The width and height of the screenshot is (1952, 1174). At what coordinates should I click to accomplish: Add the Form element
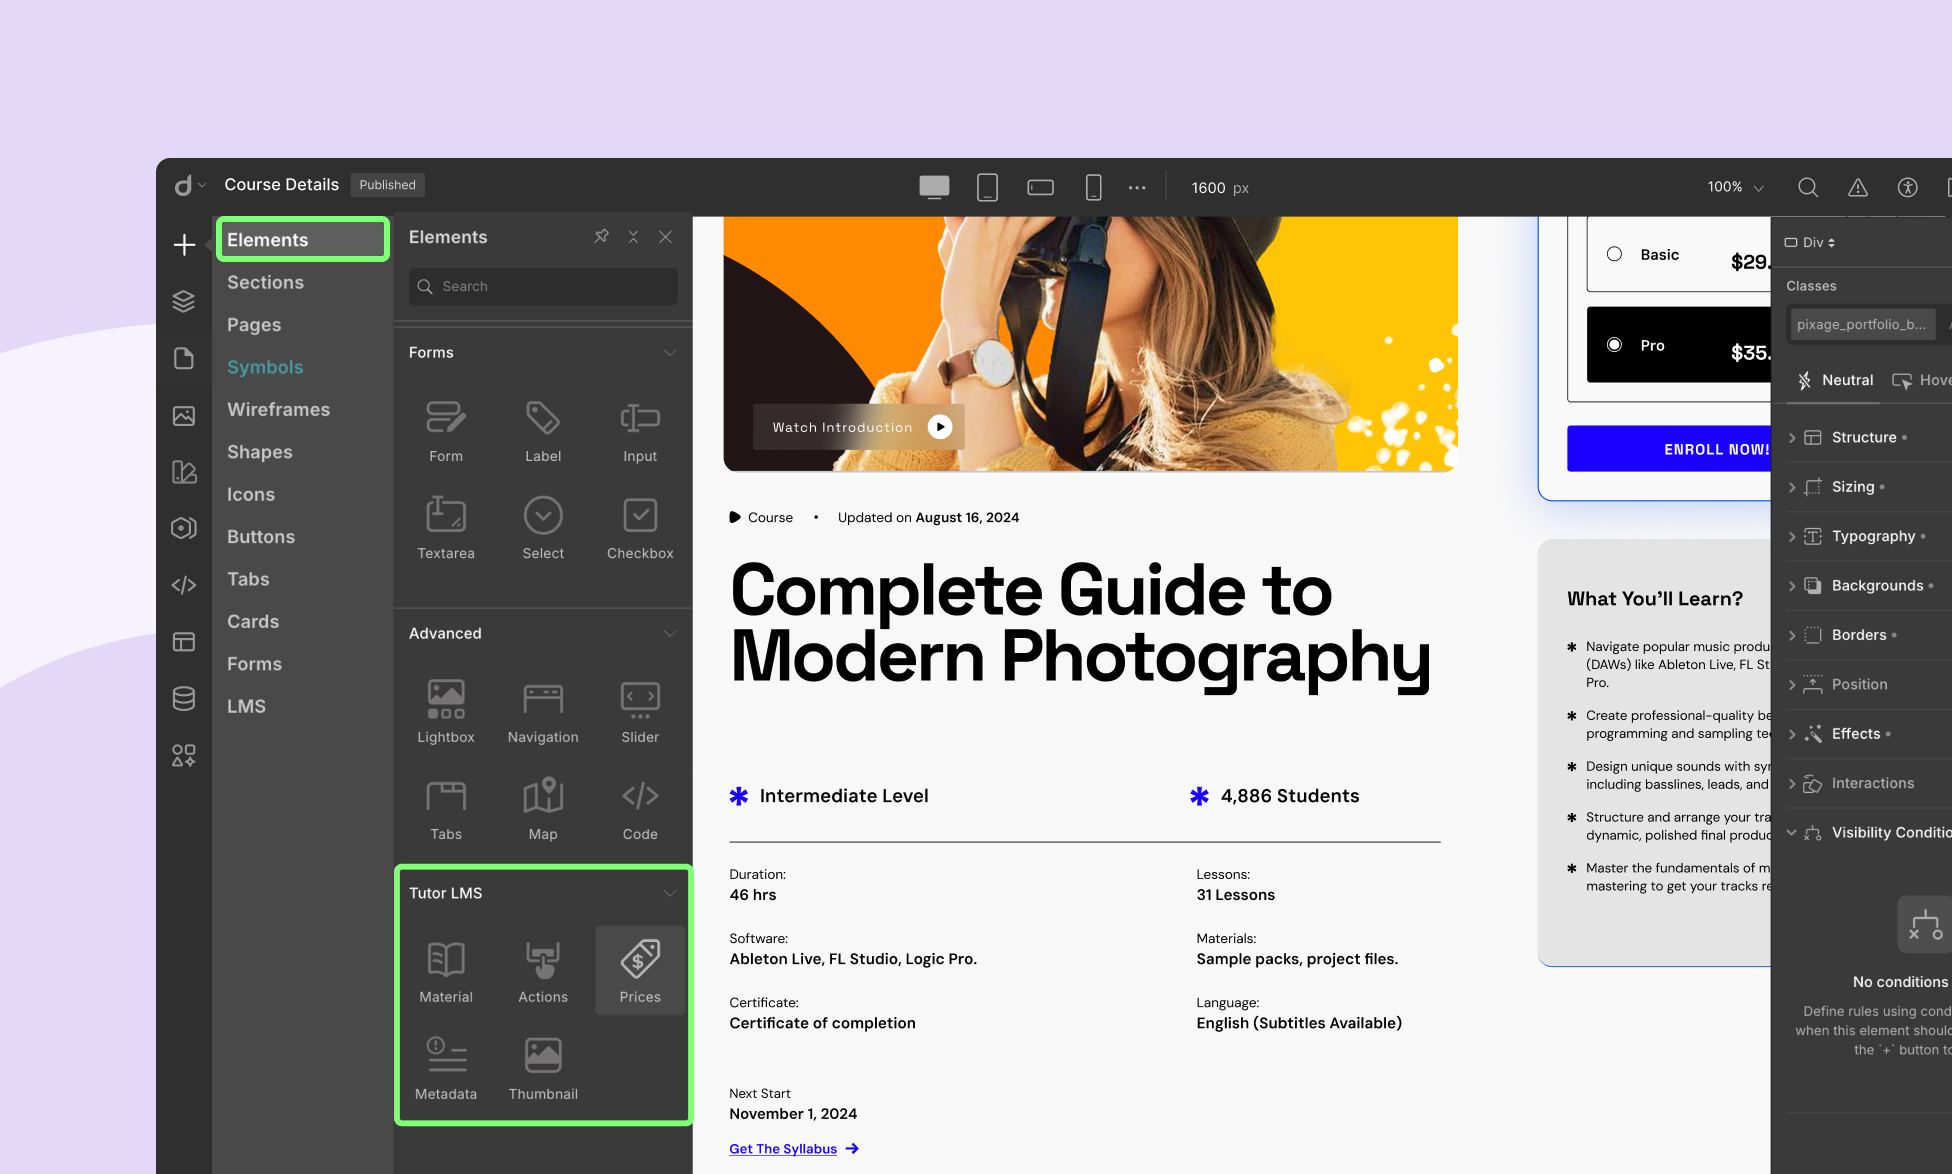(446, 431)
